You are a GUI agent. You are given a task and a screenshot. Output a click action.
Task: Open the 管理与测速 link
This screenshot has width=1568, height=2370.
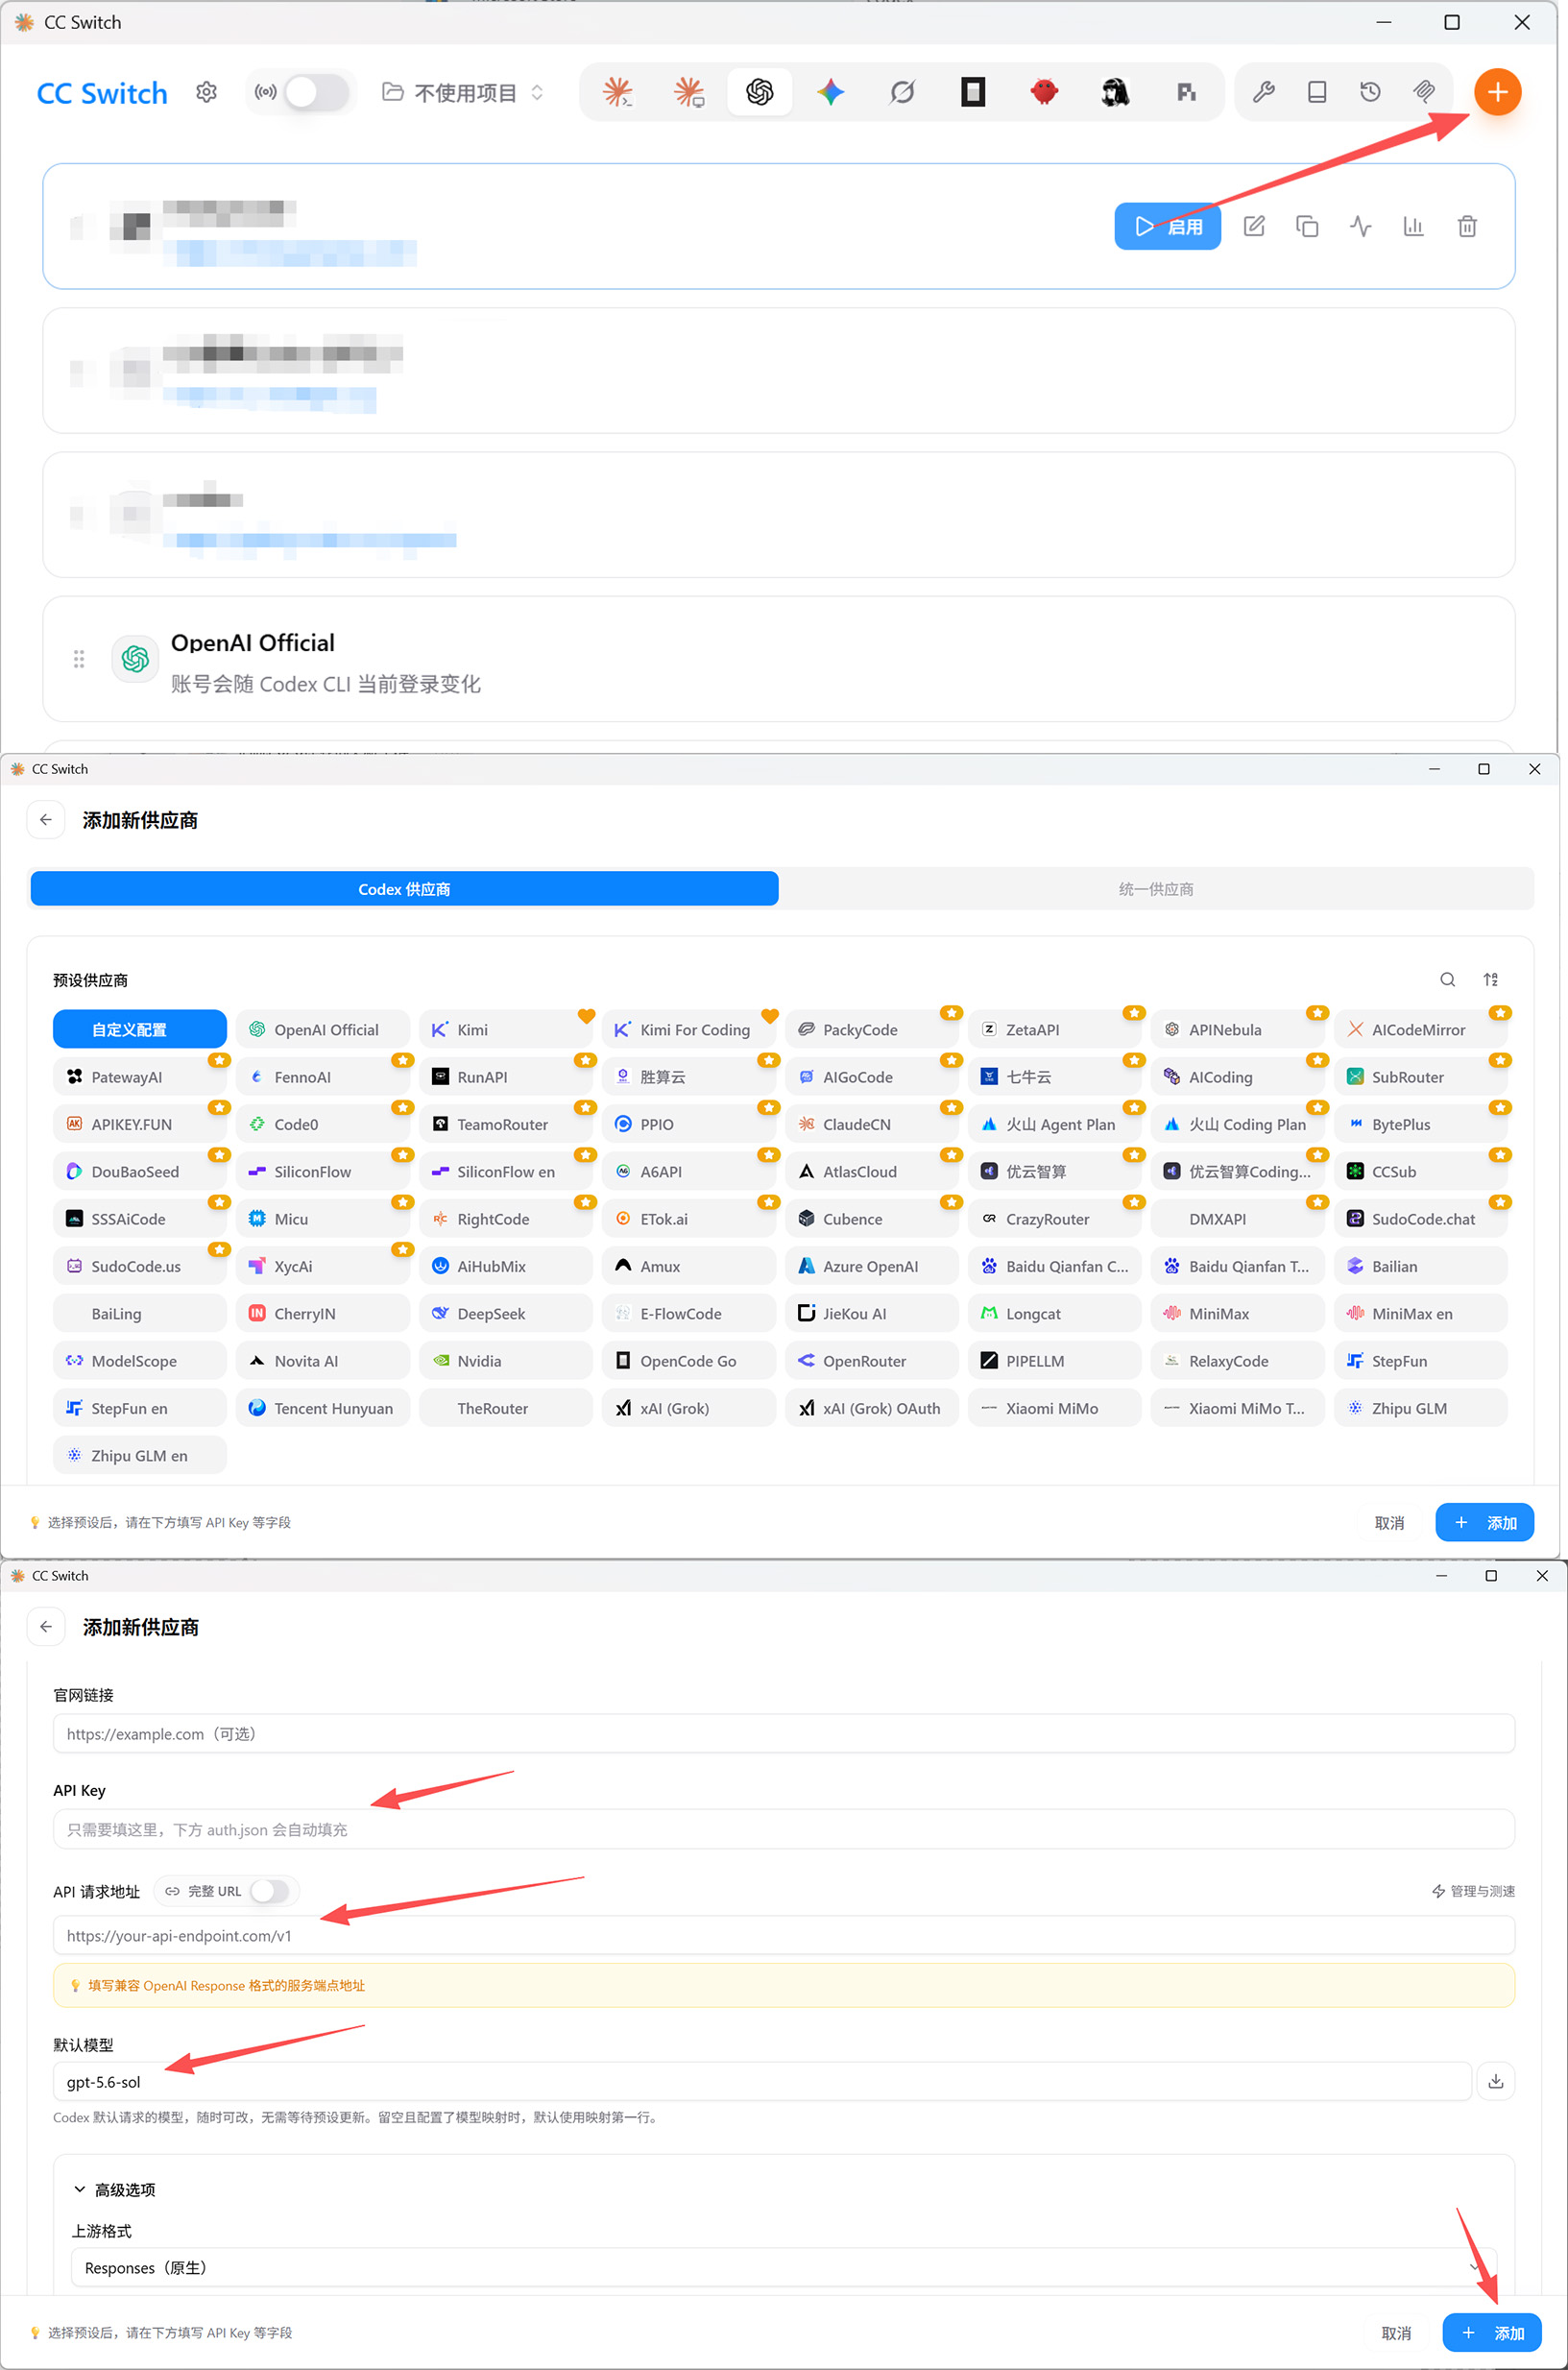click(x=1473, y=1891)
